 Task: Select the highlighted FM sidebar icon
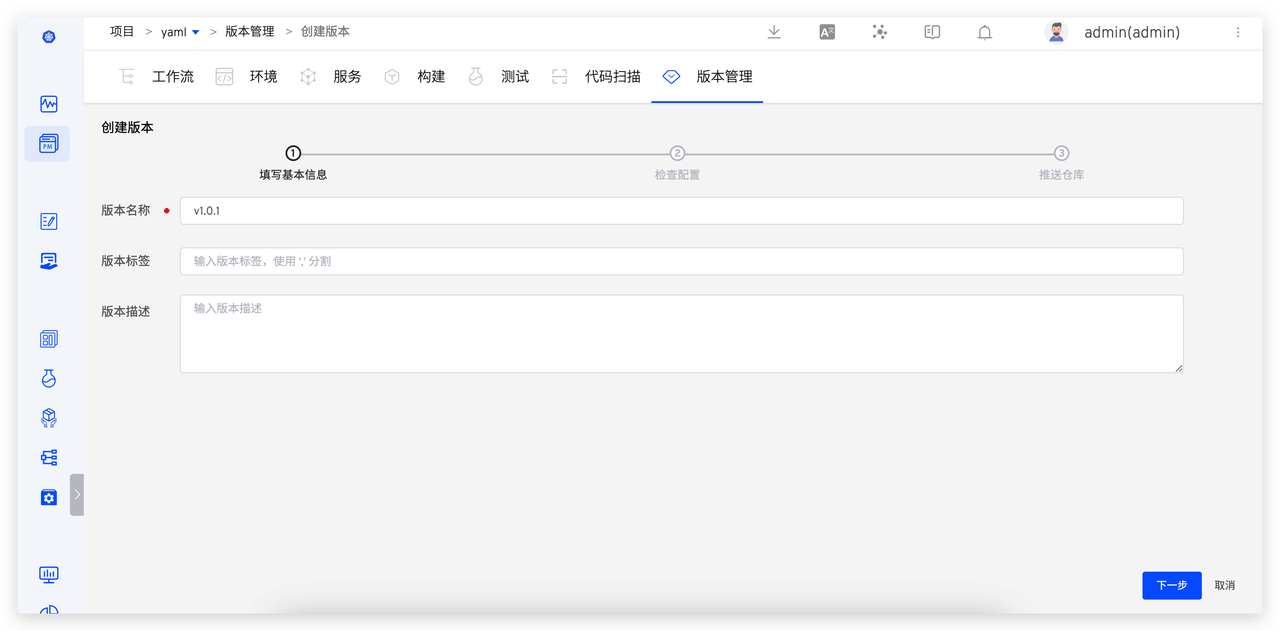pyautogui.click(x=47, y=143)
